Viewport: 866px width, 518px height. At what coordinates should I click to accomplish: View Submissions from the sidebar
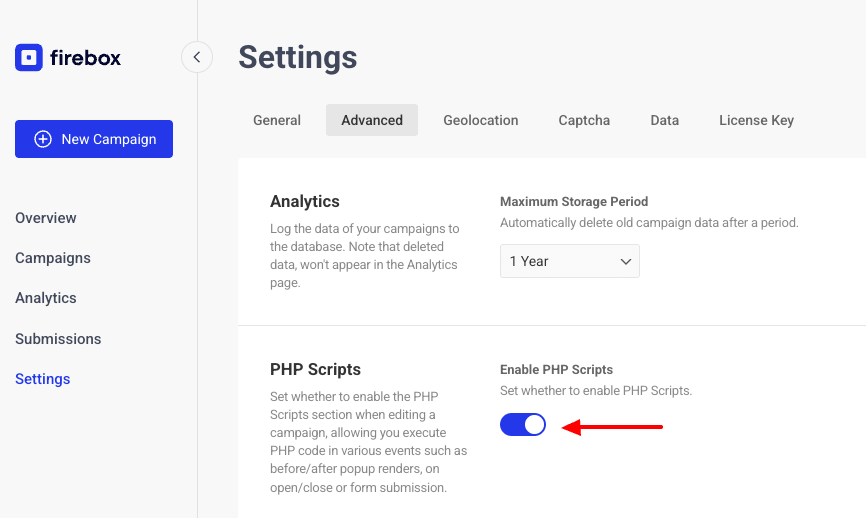58,339
